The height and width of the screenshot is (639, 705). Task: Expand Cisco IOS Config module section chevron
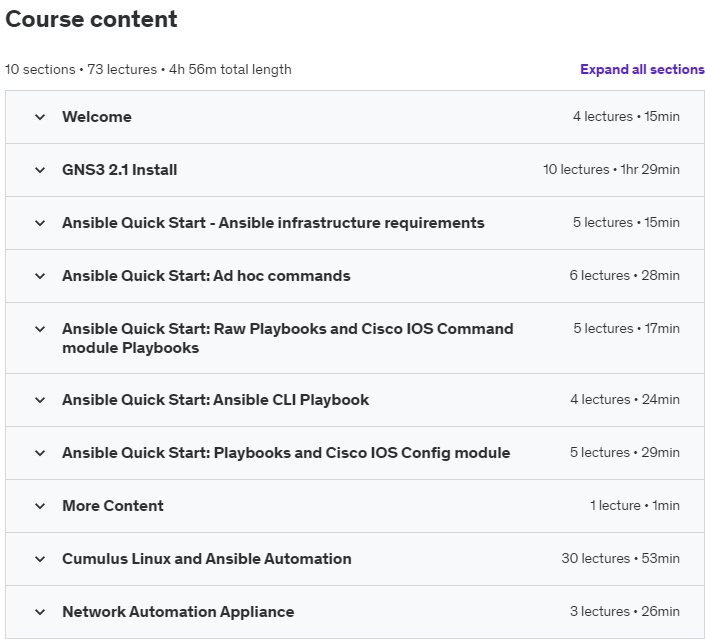pyautogui.click(x=40, y=453)
